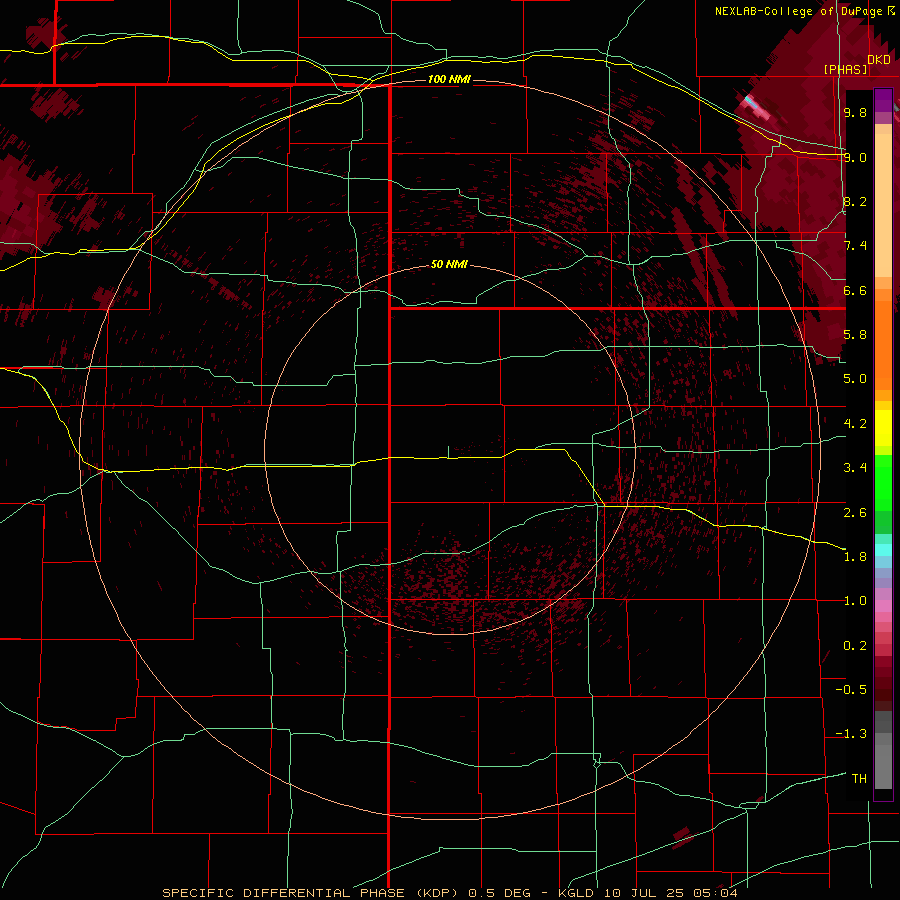
Task: Select the -0.5 legend label
Action: tap(851, 690)
